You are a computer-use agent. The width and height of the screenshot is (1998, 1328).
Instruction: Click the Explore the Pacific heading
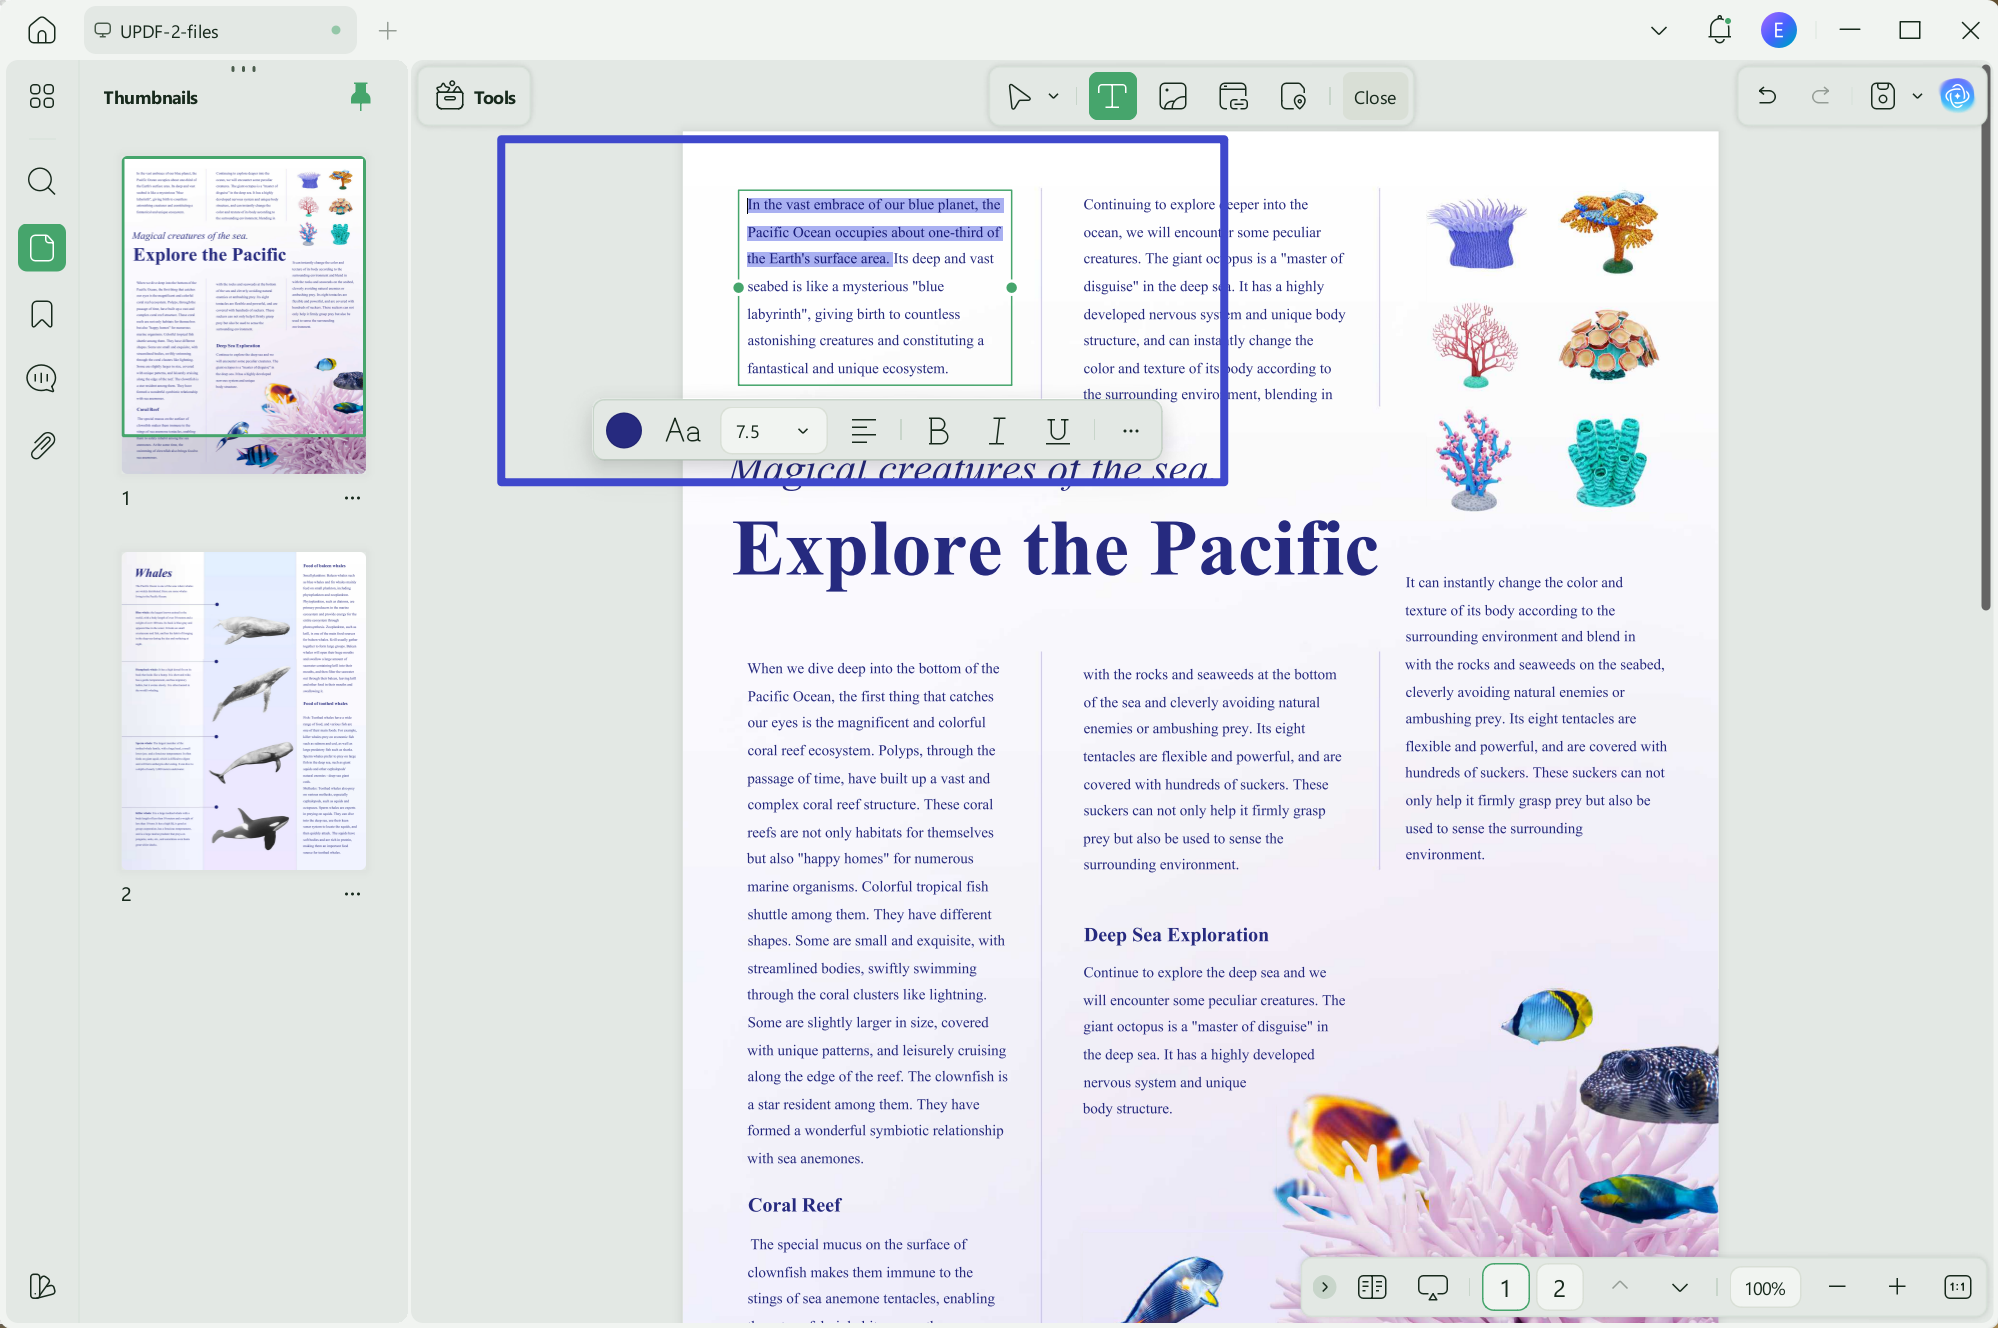point(1055,549)
